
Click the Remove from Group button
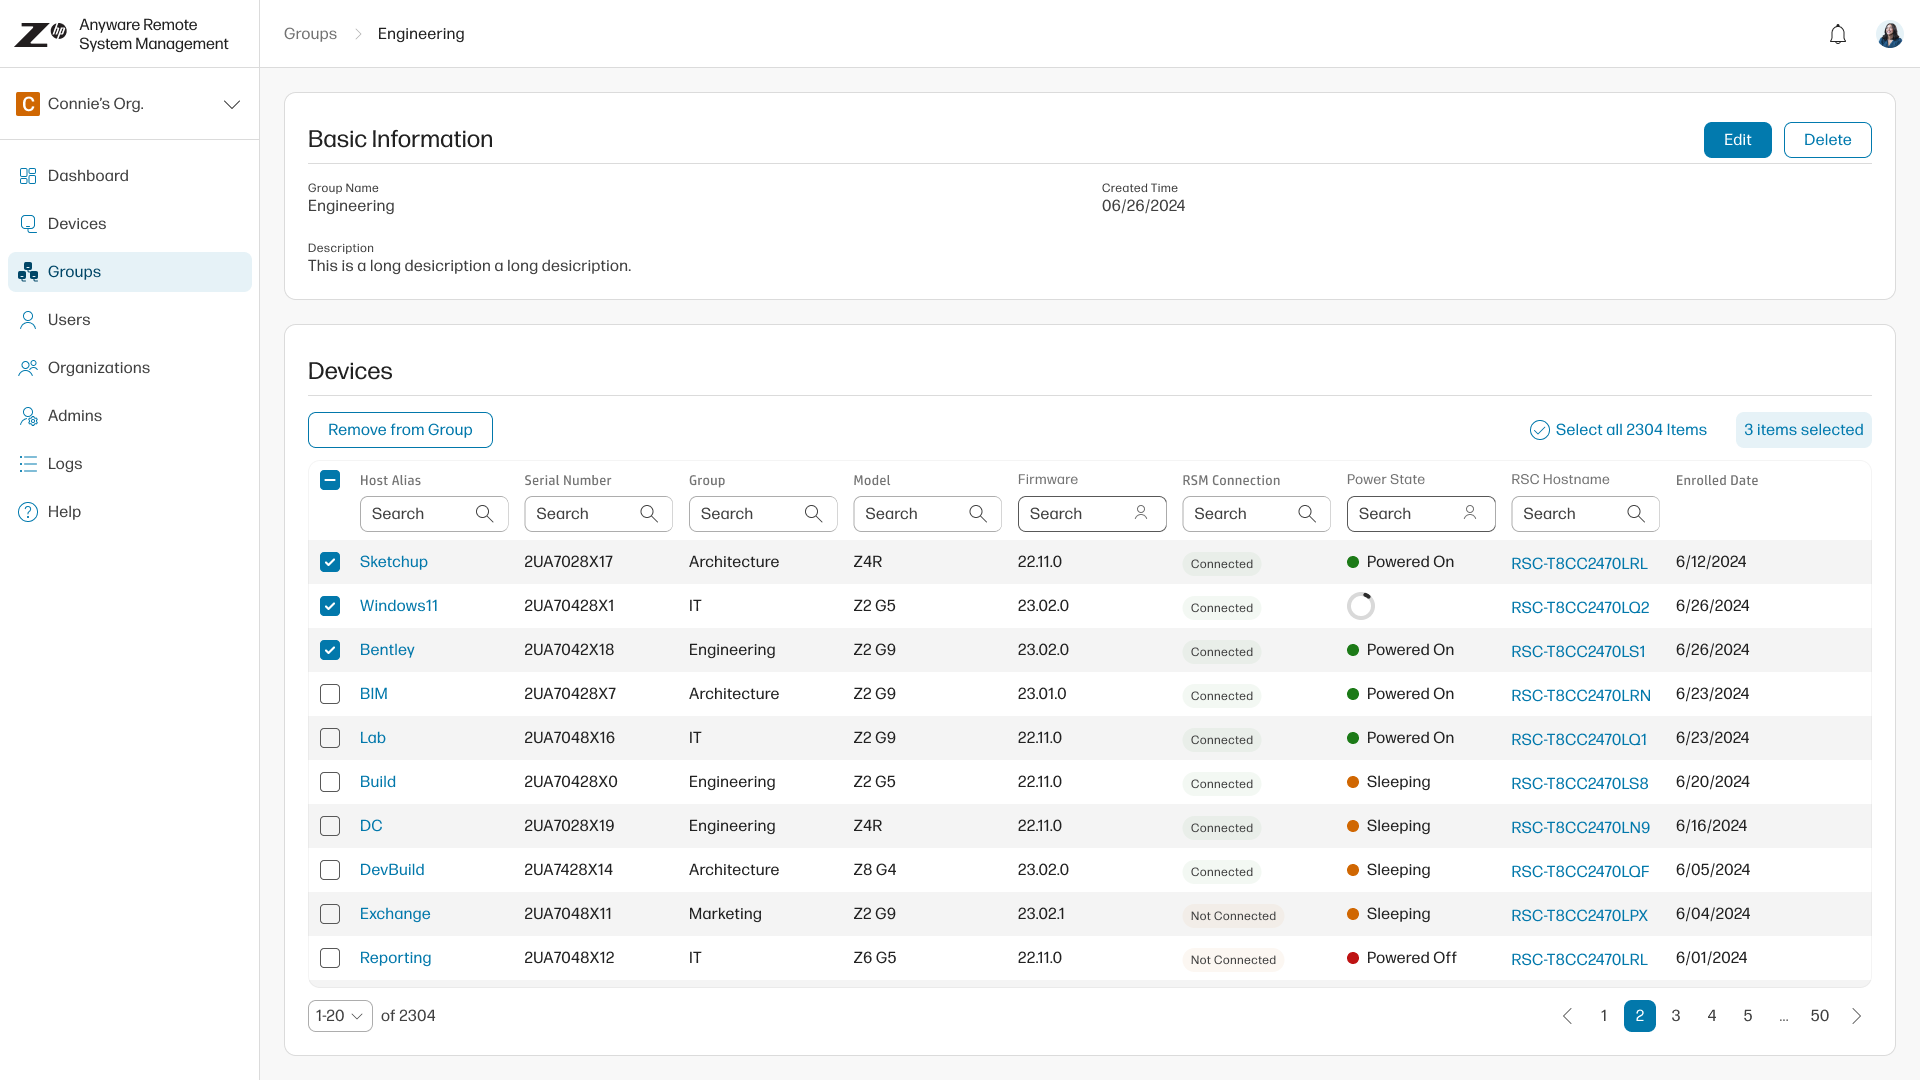[x=400, y=430]
